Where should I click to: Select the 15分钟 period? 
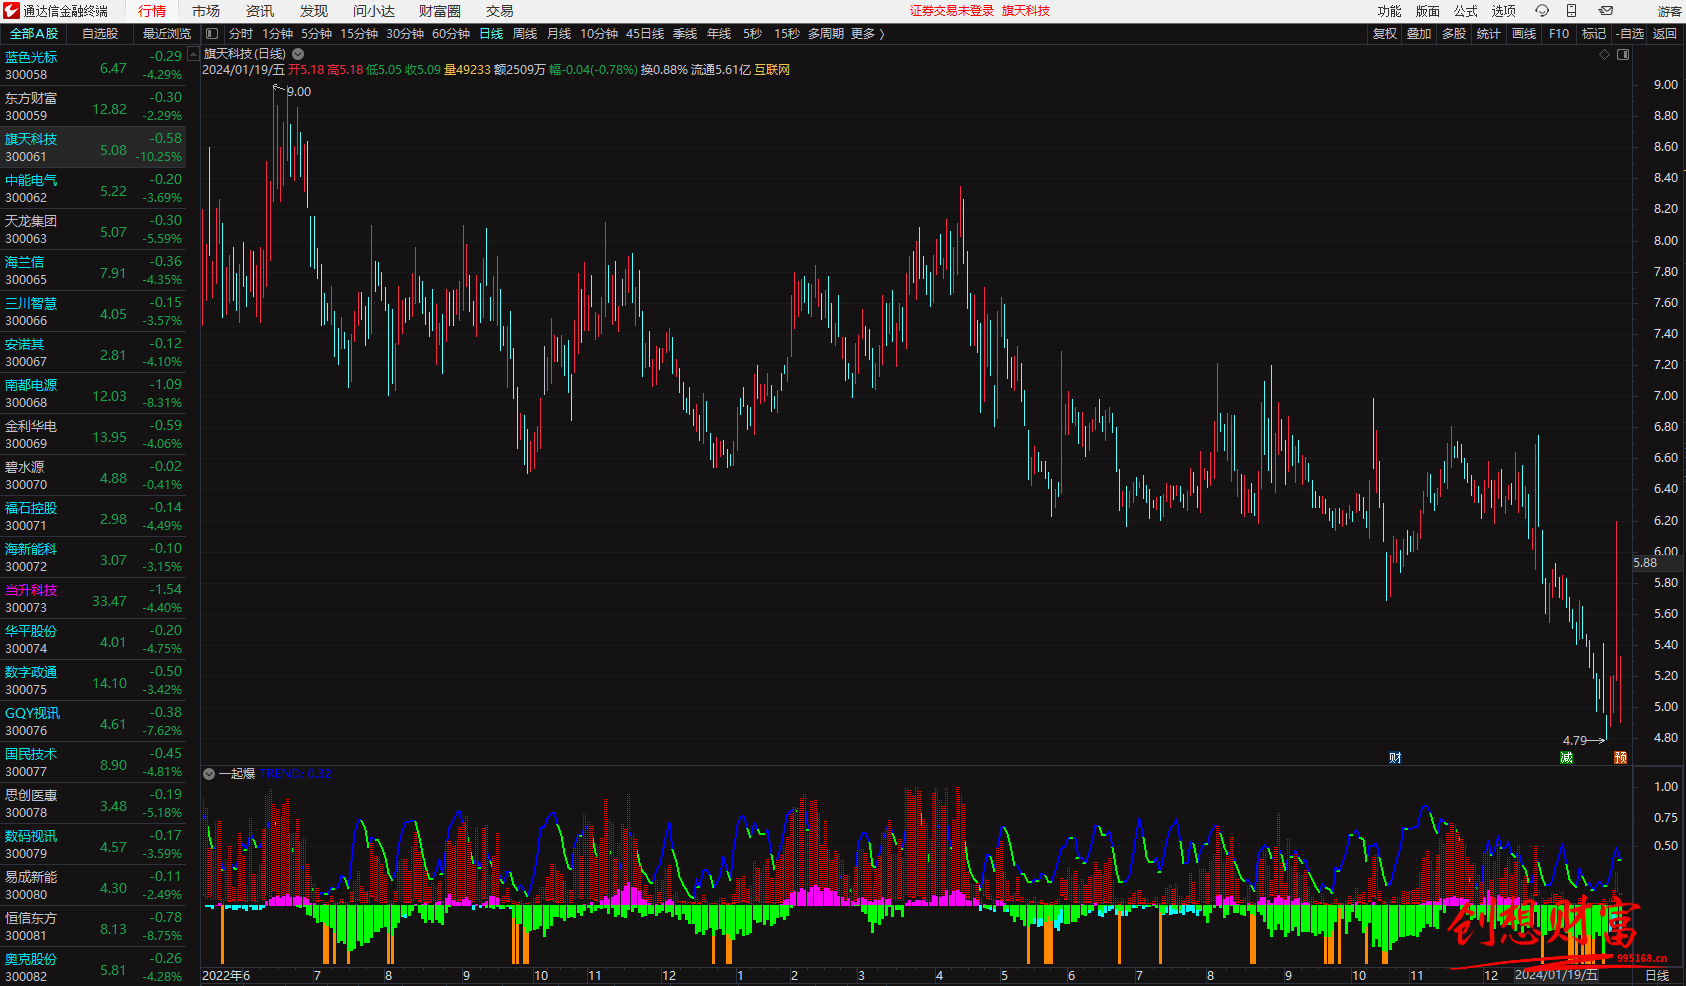tap(359, 34)
